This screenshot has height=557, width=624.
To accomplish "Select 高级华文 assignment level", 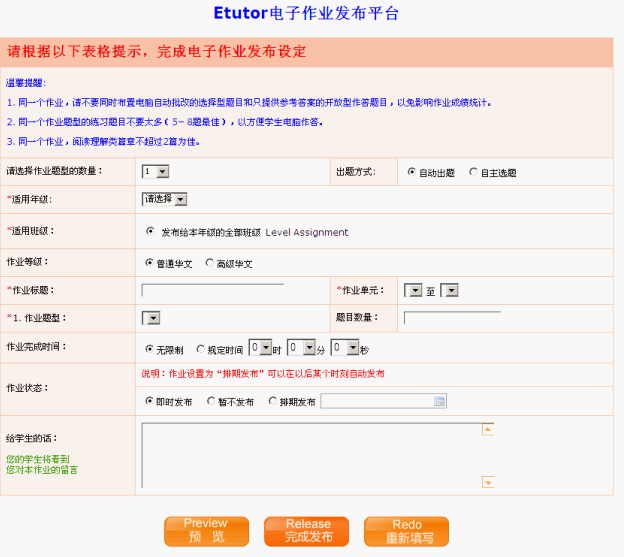I will [209, 263].
